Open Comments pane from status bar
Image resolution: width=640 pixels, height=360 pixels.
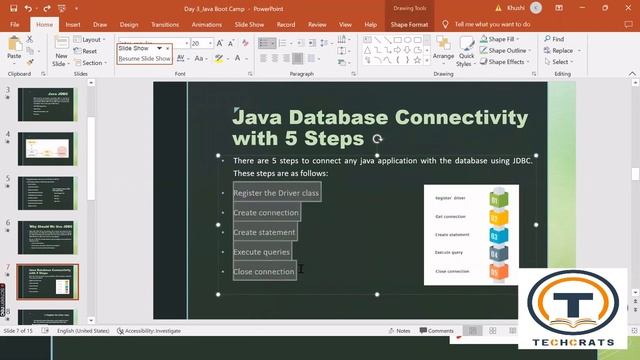click(436, 331)
